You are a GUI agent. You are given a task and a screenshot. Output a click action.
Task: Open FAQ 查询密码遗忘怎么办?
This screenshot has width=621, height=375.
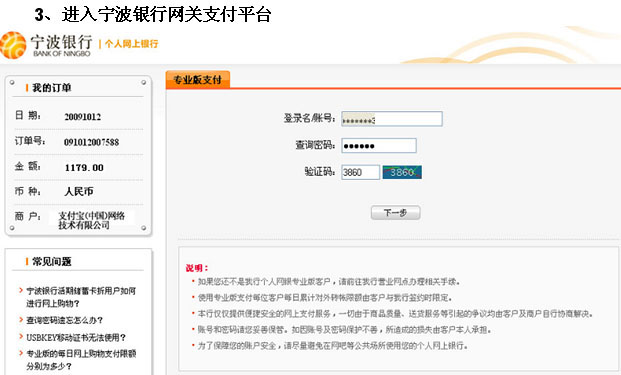(x=65, y=320)
